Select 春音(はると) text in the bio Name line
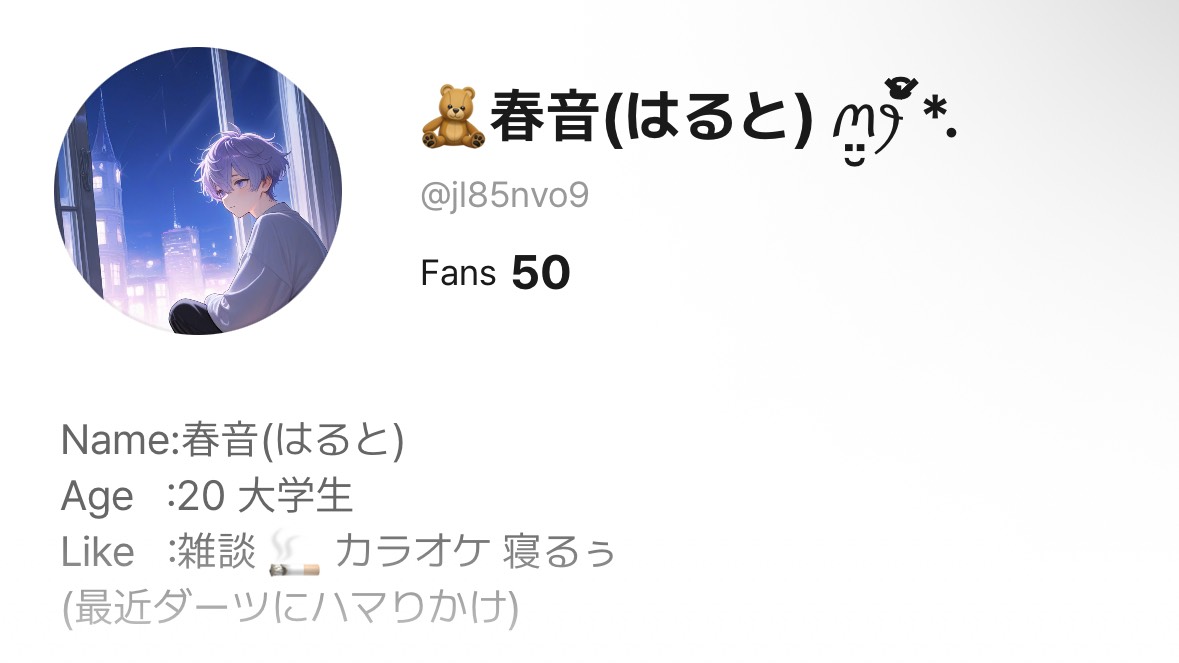 coord(292,440)
